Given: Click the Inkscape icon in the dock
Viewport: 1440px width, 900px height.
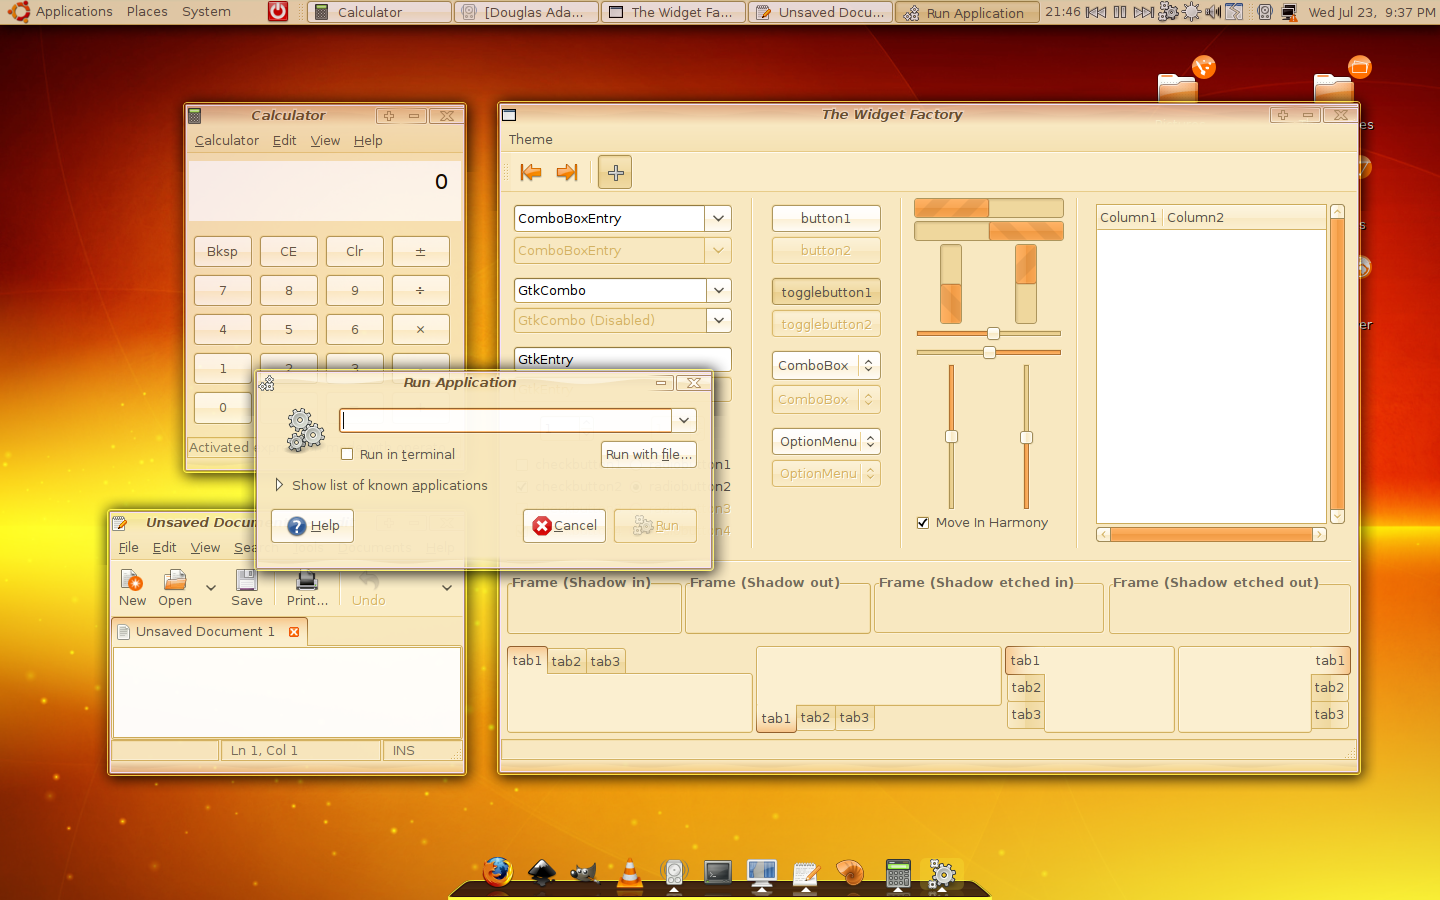Looking at the screenshot, I should (x=541, y=873).
